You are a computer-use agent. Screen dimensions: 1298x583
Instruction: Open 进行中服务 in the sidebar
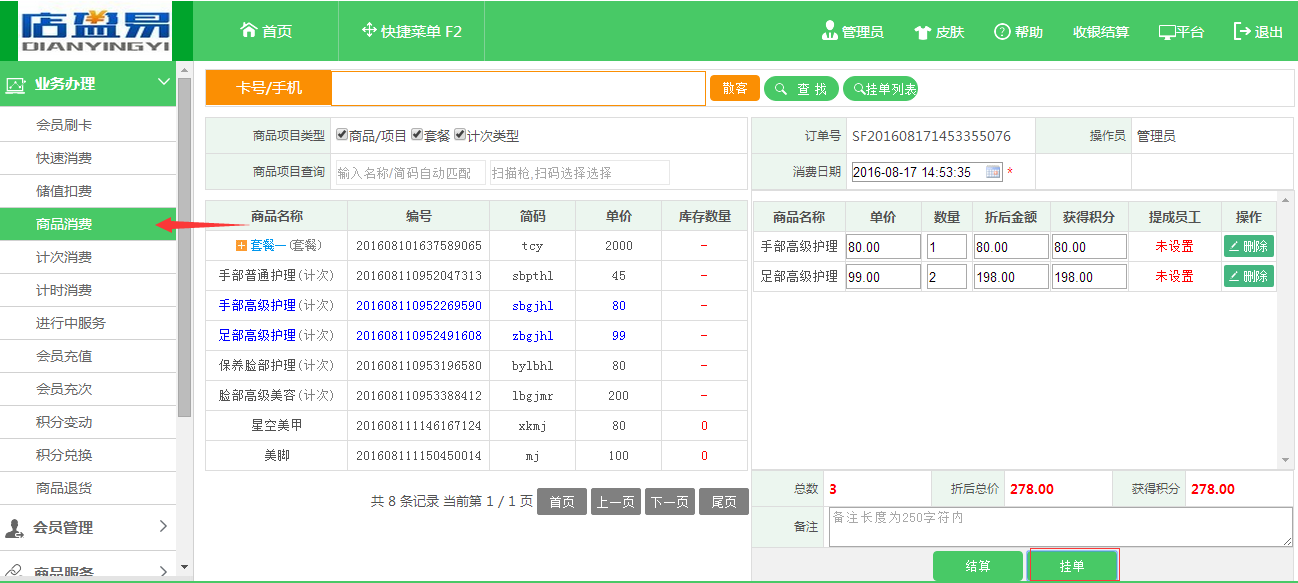88,323
